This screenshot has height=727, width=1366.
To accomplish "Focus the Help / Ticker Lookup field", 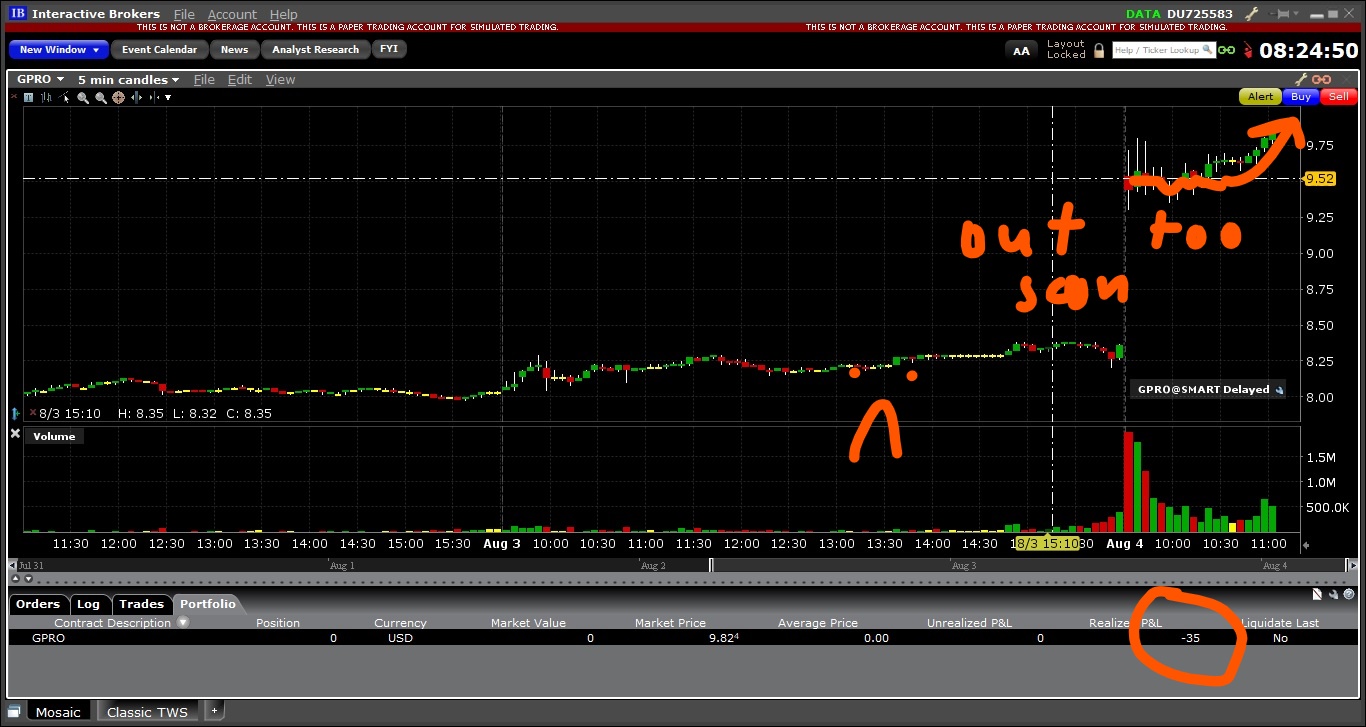I will pyautogui.click(x=1163, y=50).
